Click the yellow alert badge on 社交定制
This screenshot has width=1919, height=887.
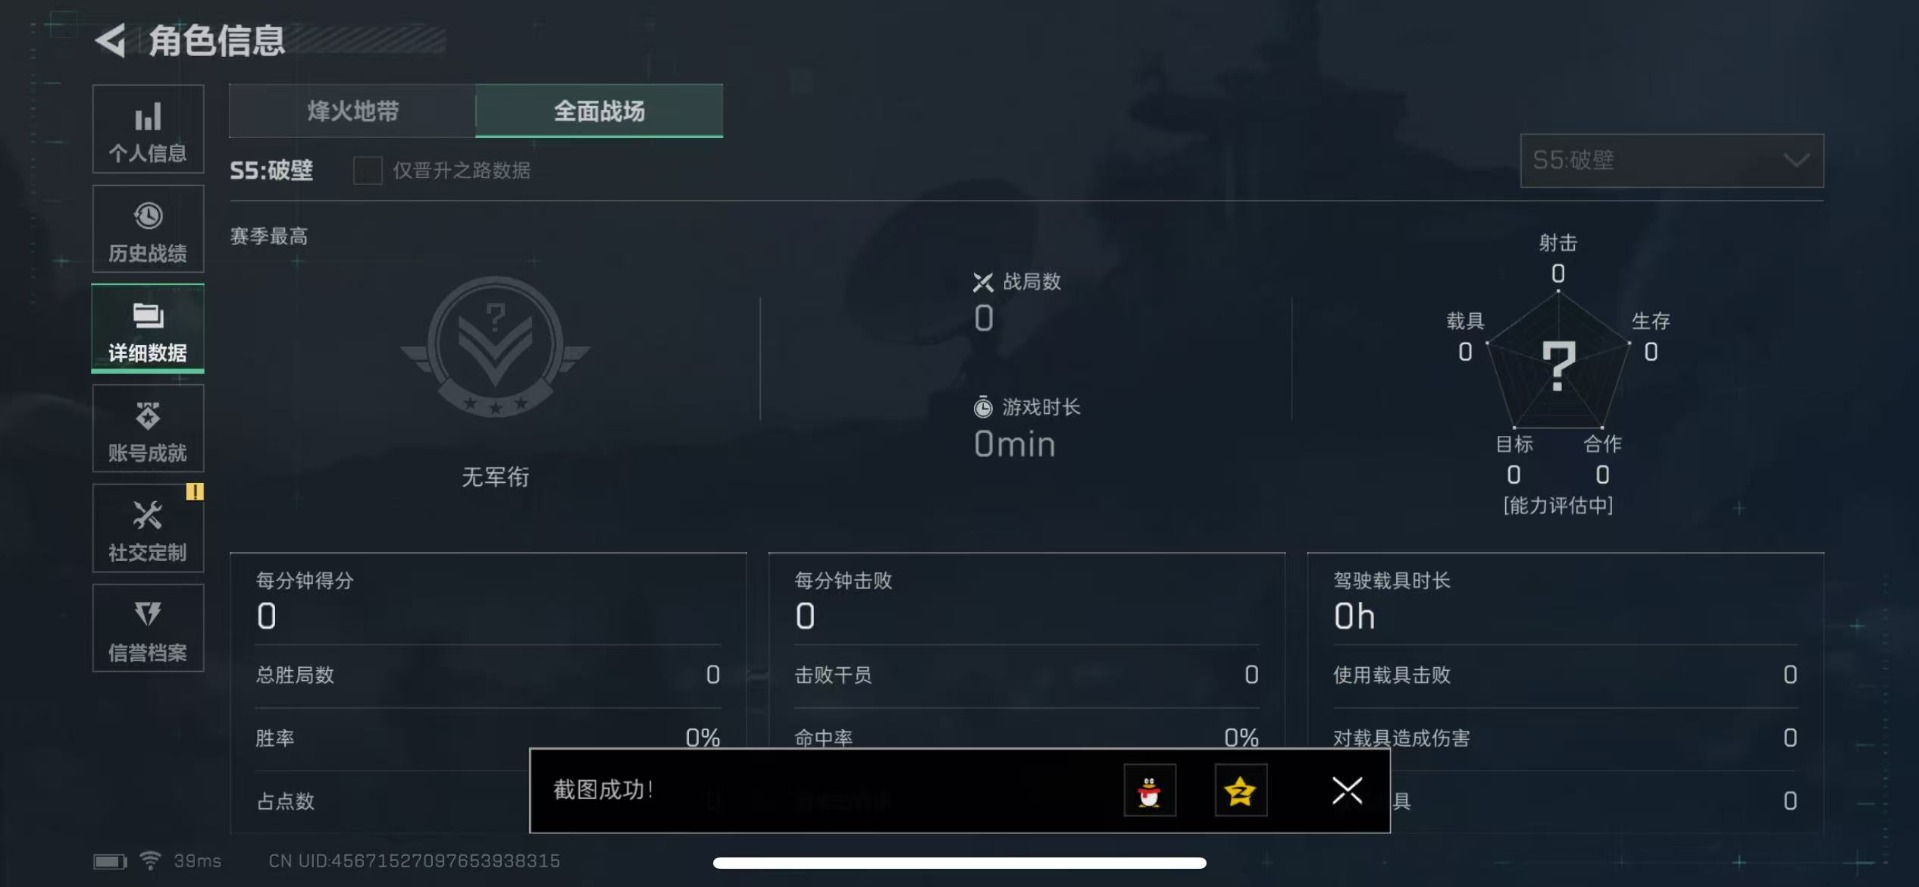[x=195, y=491]
